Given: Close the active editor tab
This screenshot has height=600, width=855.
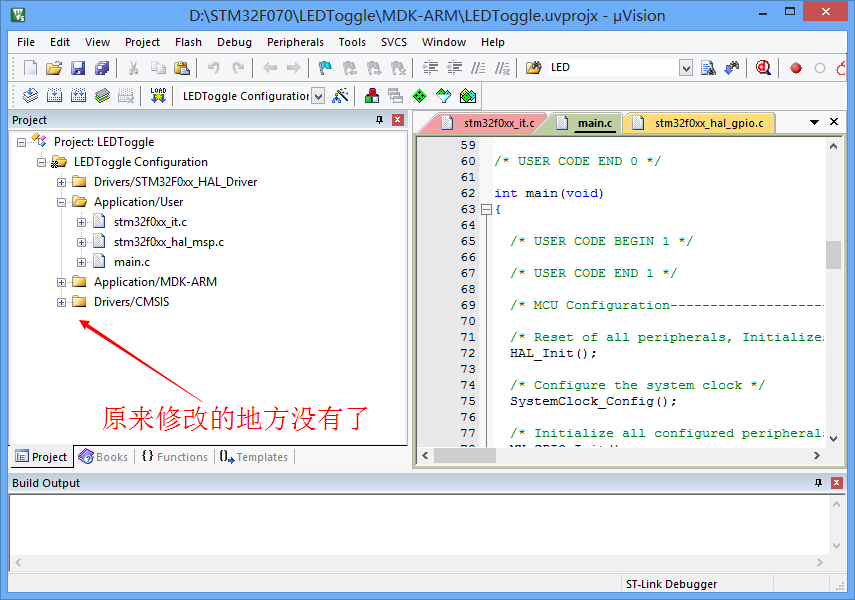Looking at the screenshot, I should [834, 122].
